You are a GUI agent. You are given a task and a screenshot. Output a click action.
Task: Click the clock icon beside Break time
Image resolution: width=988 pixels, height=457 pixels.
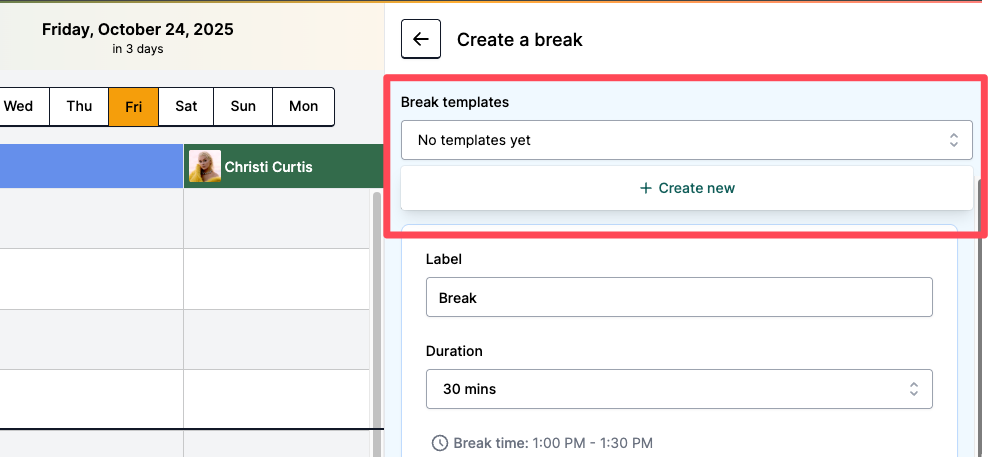click(x=439, y=443)
